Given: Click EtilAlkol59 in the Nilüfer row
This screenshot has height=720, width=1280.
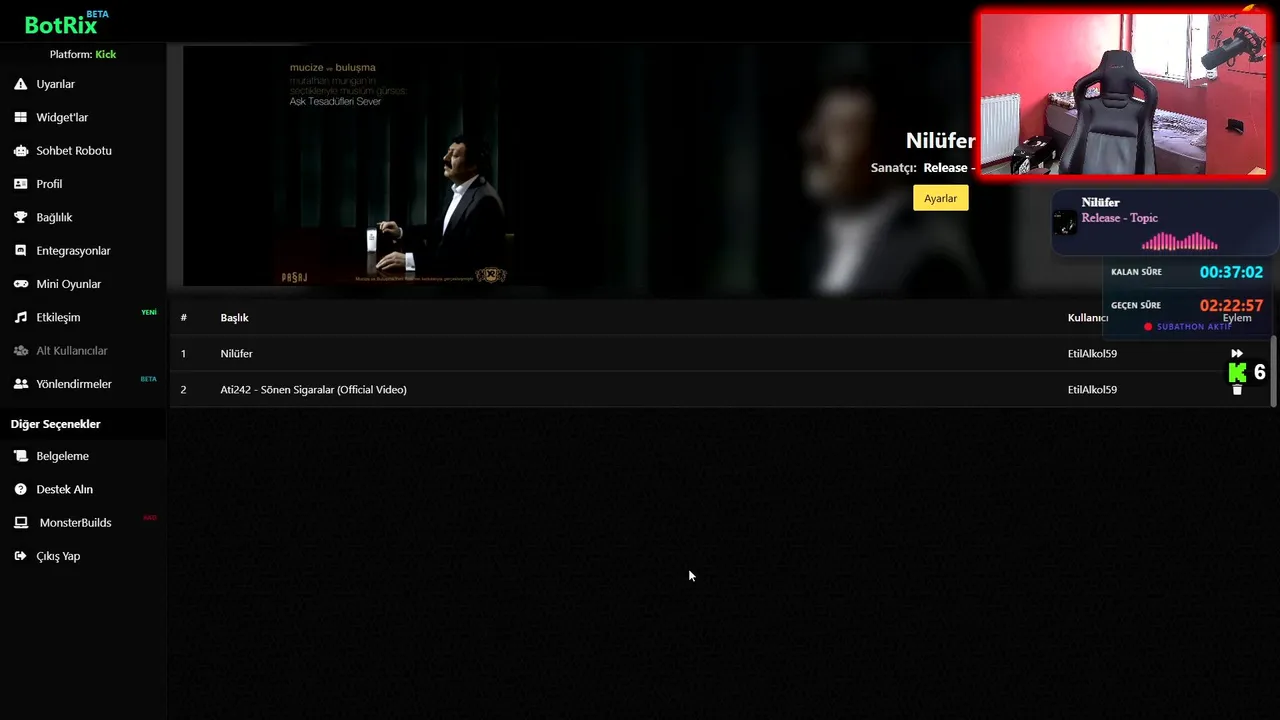Looking at the screenshot, I should [x=1092, y=354].
